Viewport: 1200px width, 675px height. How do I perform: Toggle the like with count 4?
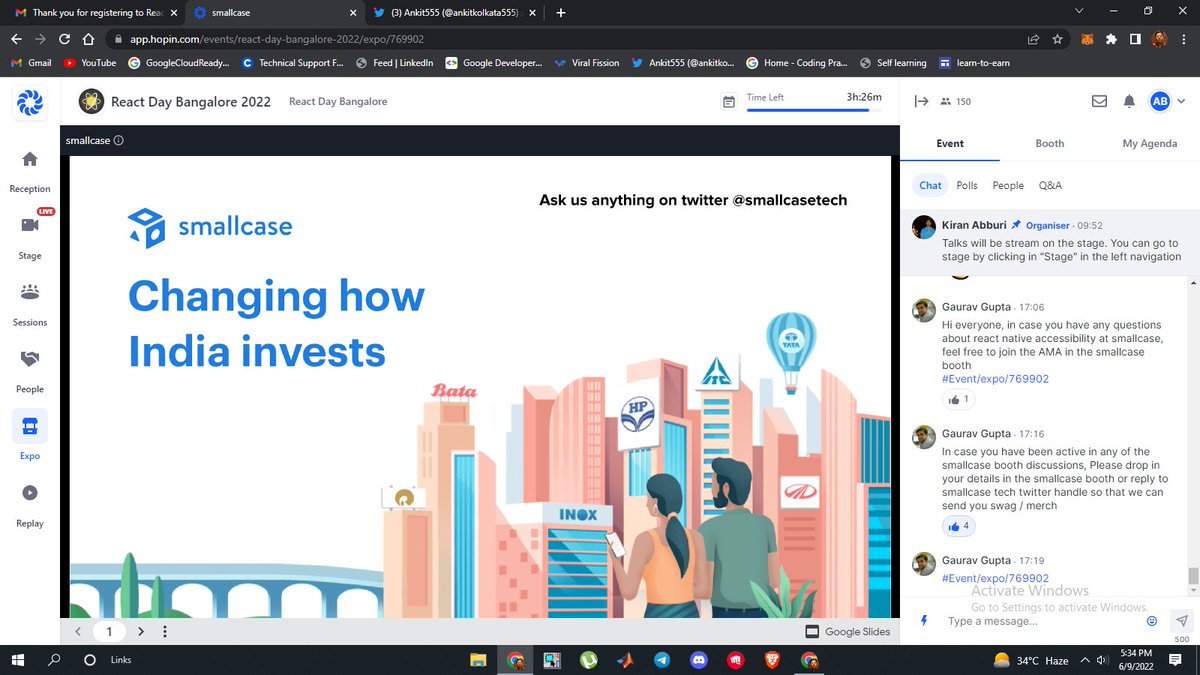point(957,526)
